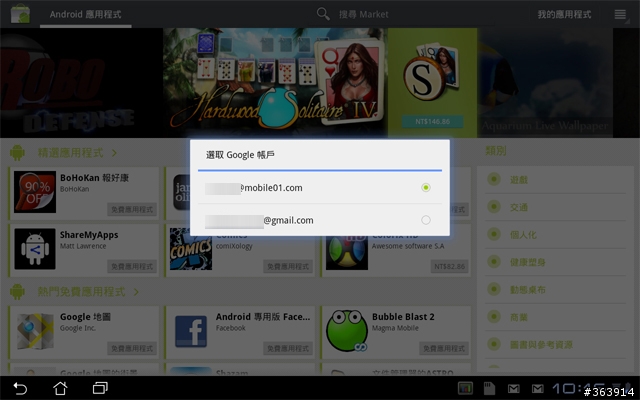Open ShareMyApps app title

89,235
